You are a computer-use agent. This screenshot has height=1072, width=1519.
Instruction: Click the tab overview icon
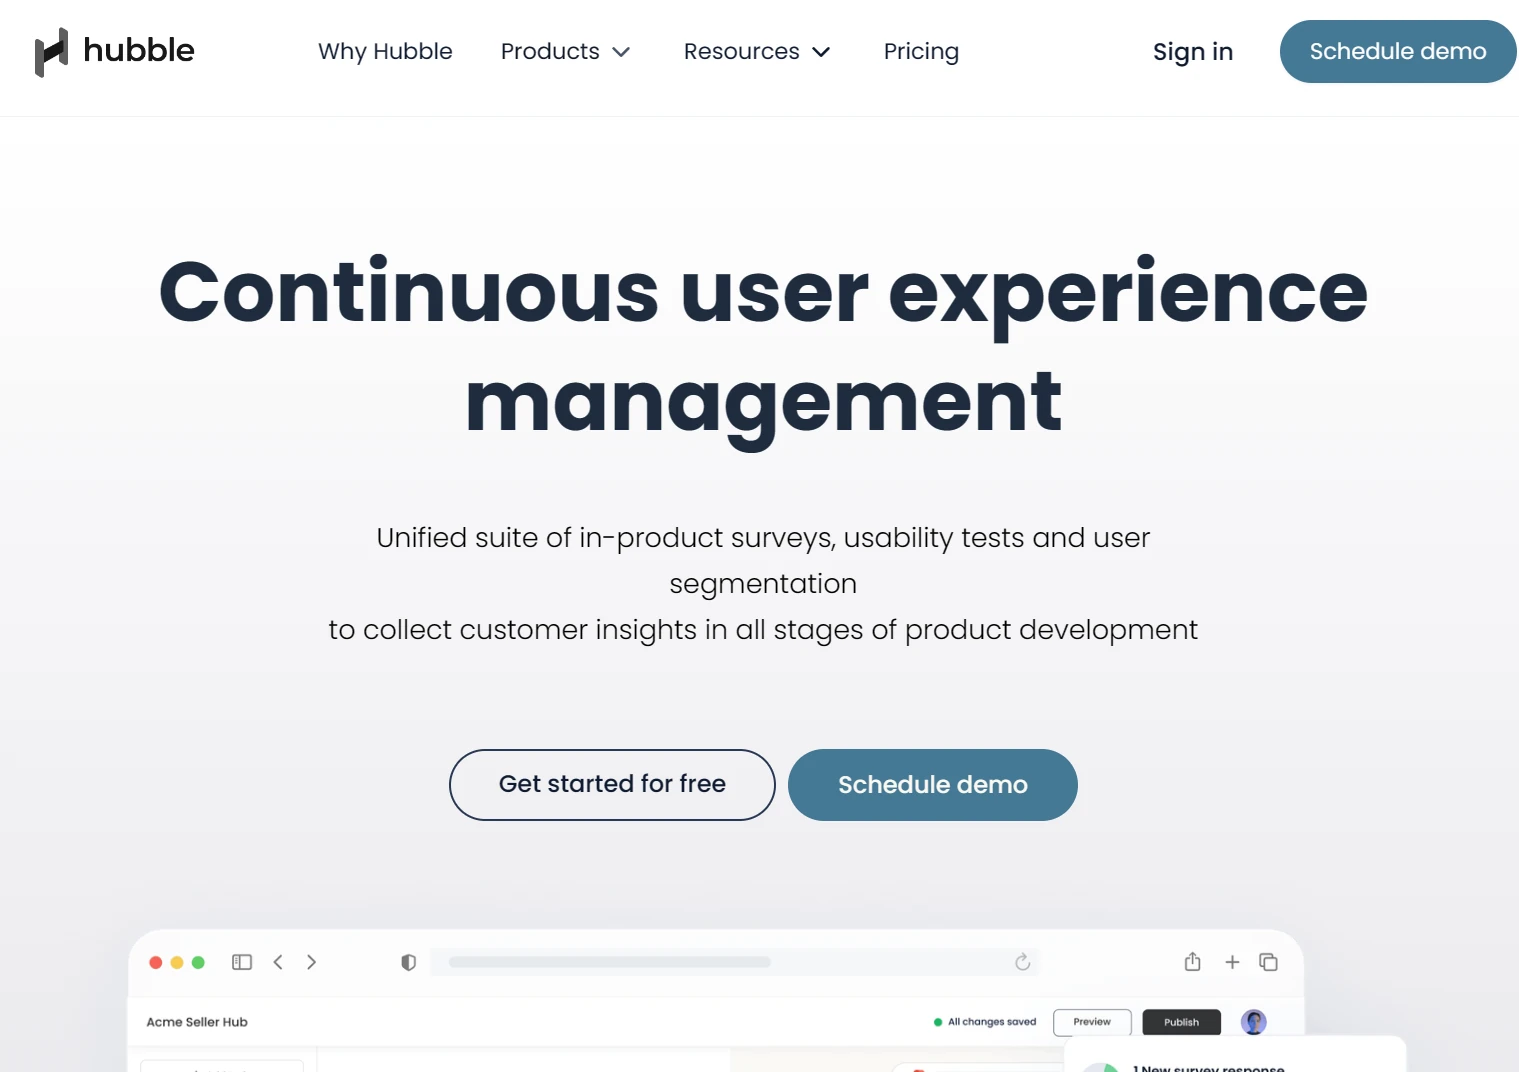1268,962
